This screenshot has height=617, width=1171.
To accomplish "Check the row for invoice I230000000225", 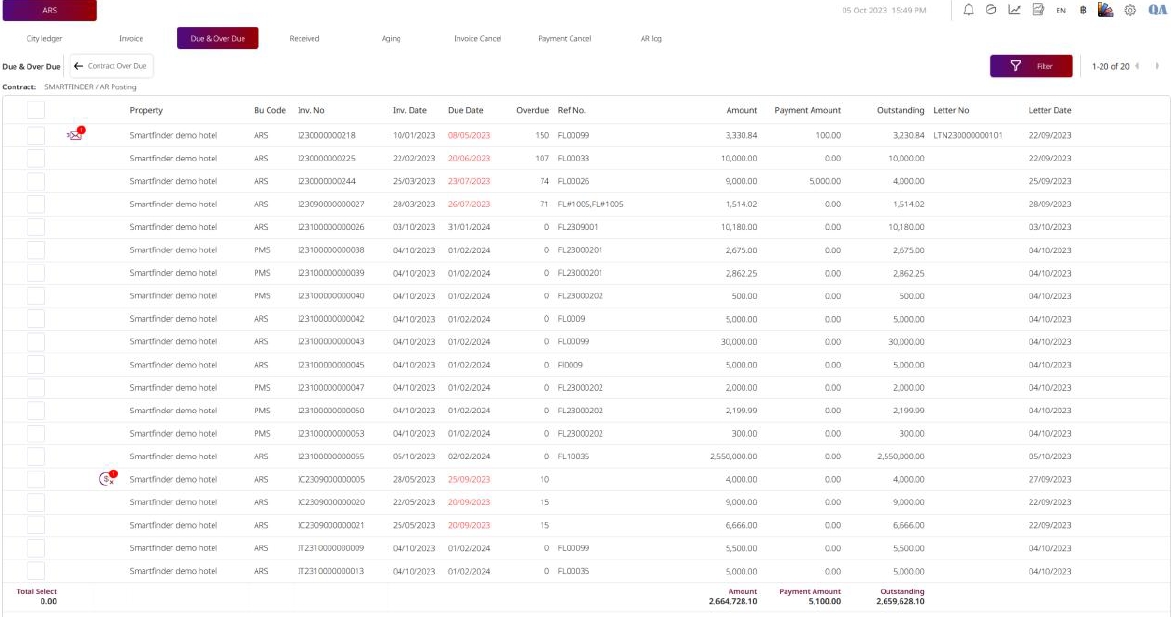I will click(35, 158).
